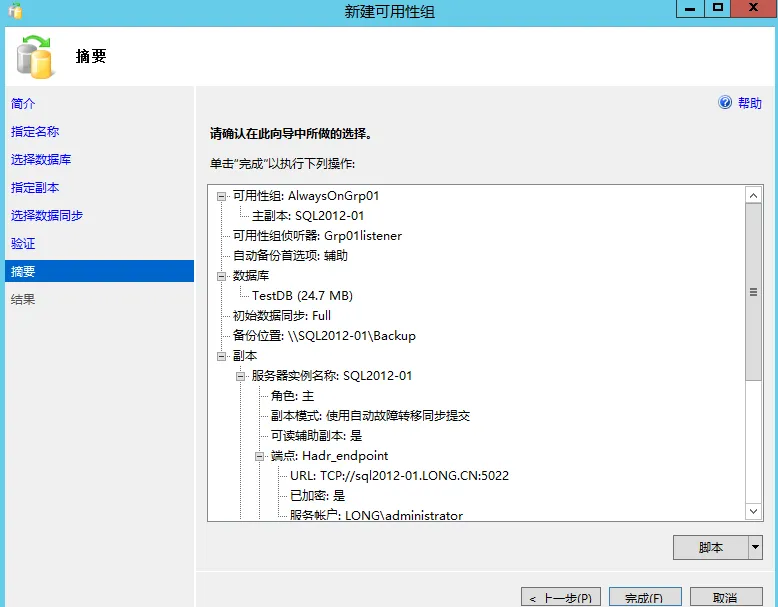Go to the 选择数据库 step
The height and width of the screenshot is (607, 778).
click(x=41, y=159)
